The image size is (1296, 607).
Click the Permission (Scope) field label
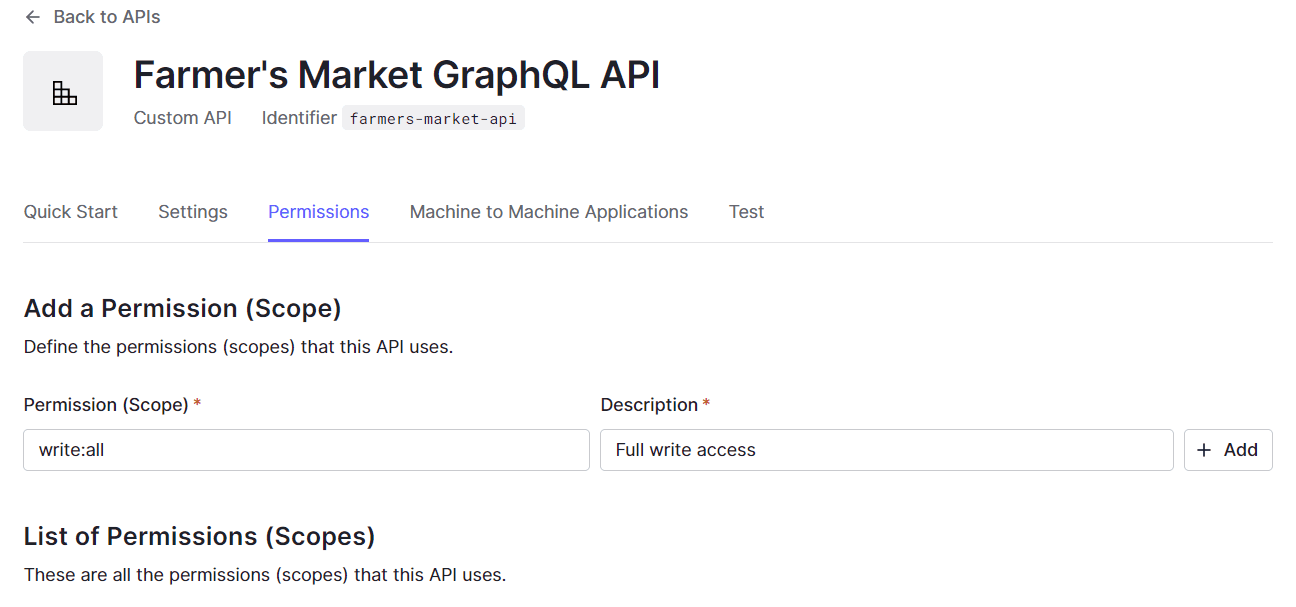[x=106, y=405]
